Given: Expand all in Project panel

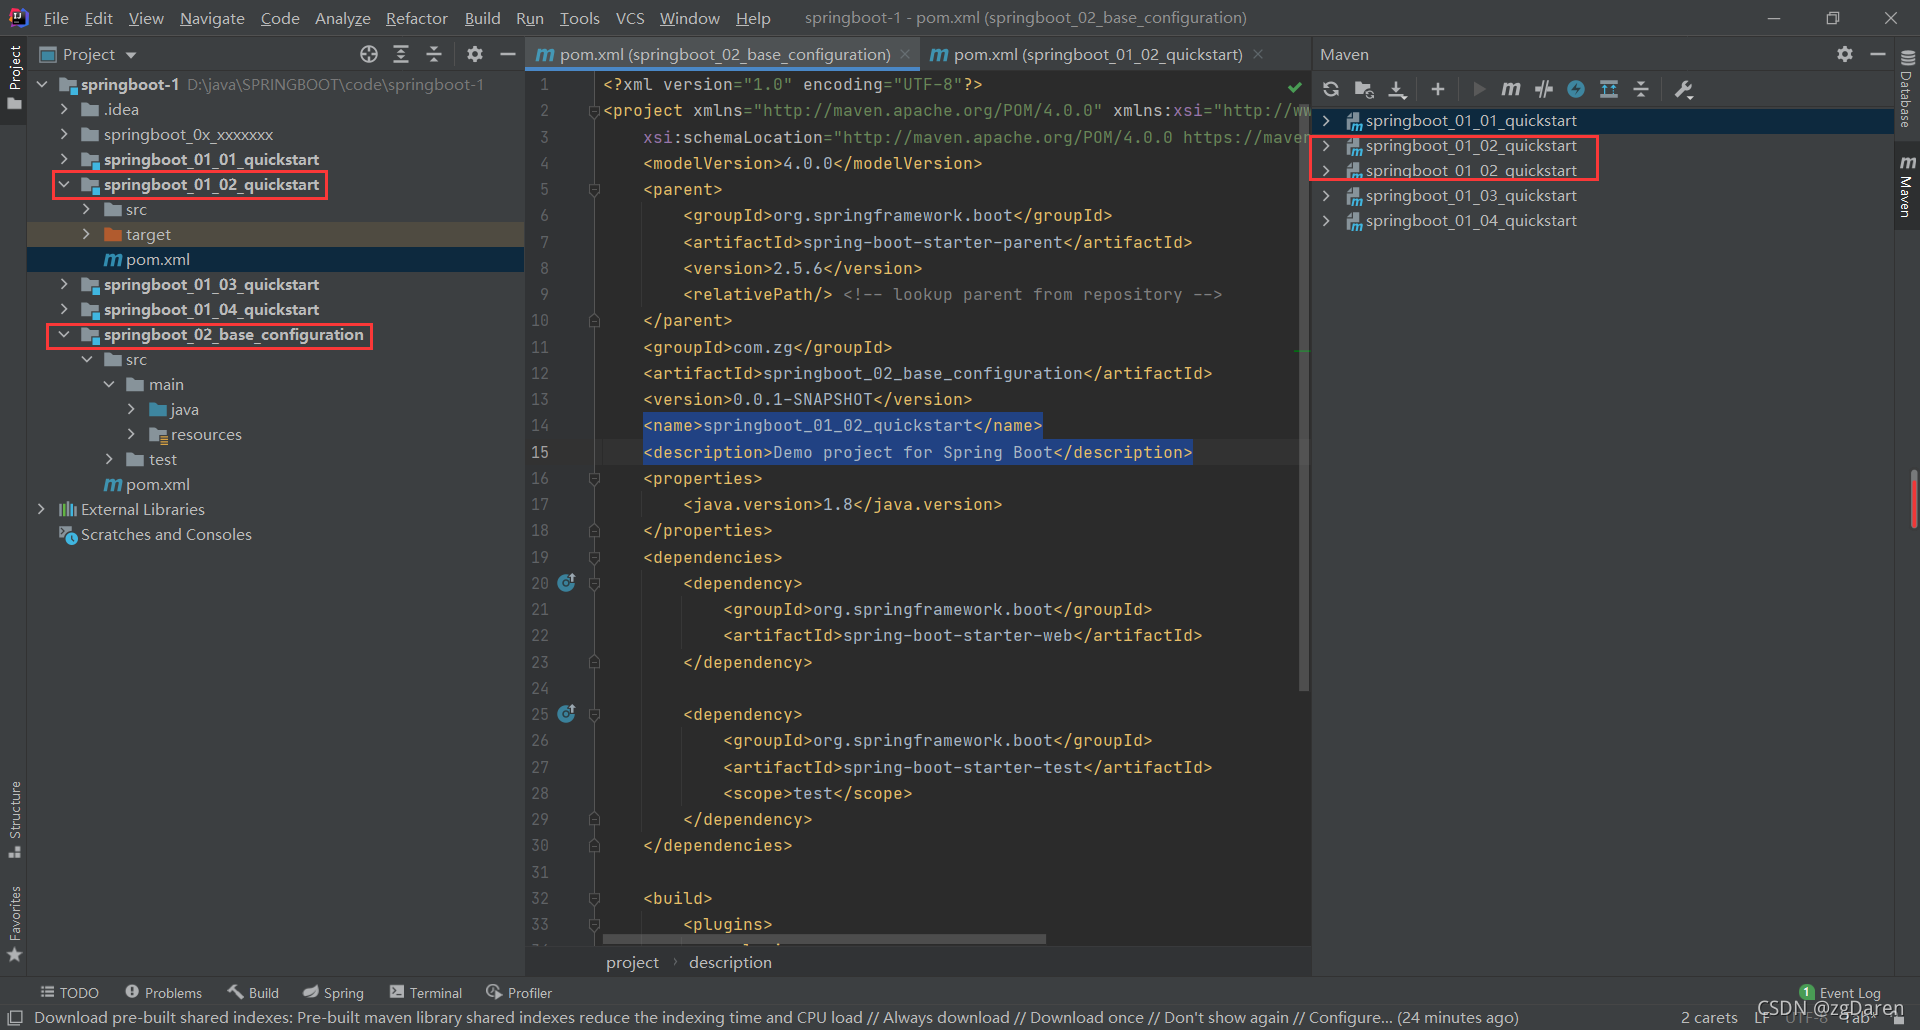Looking at the screenshot, I should click(401, 54).
